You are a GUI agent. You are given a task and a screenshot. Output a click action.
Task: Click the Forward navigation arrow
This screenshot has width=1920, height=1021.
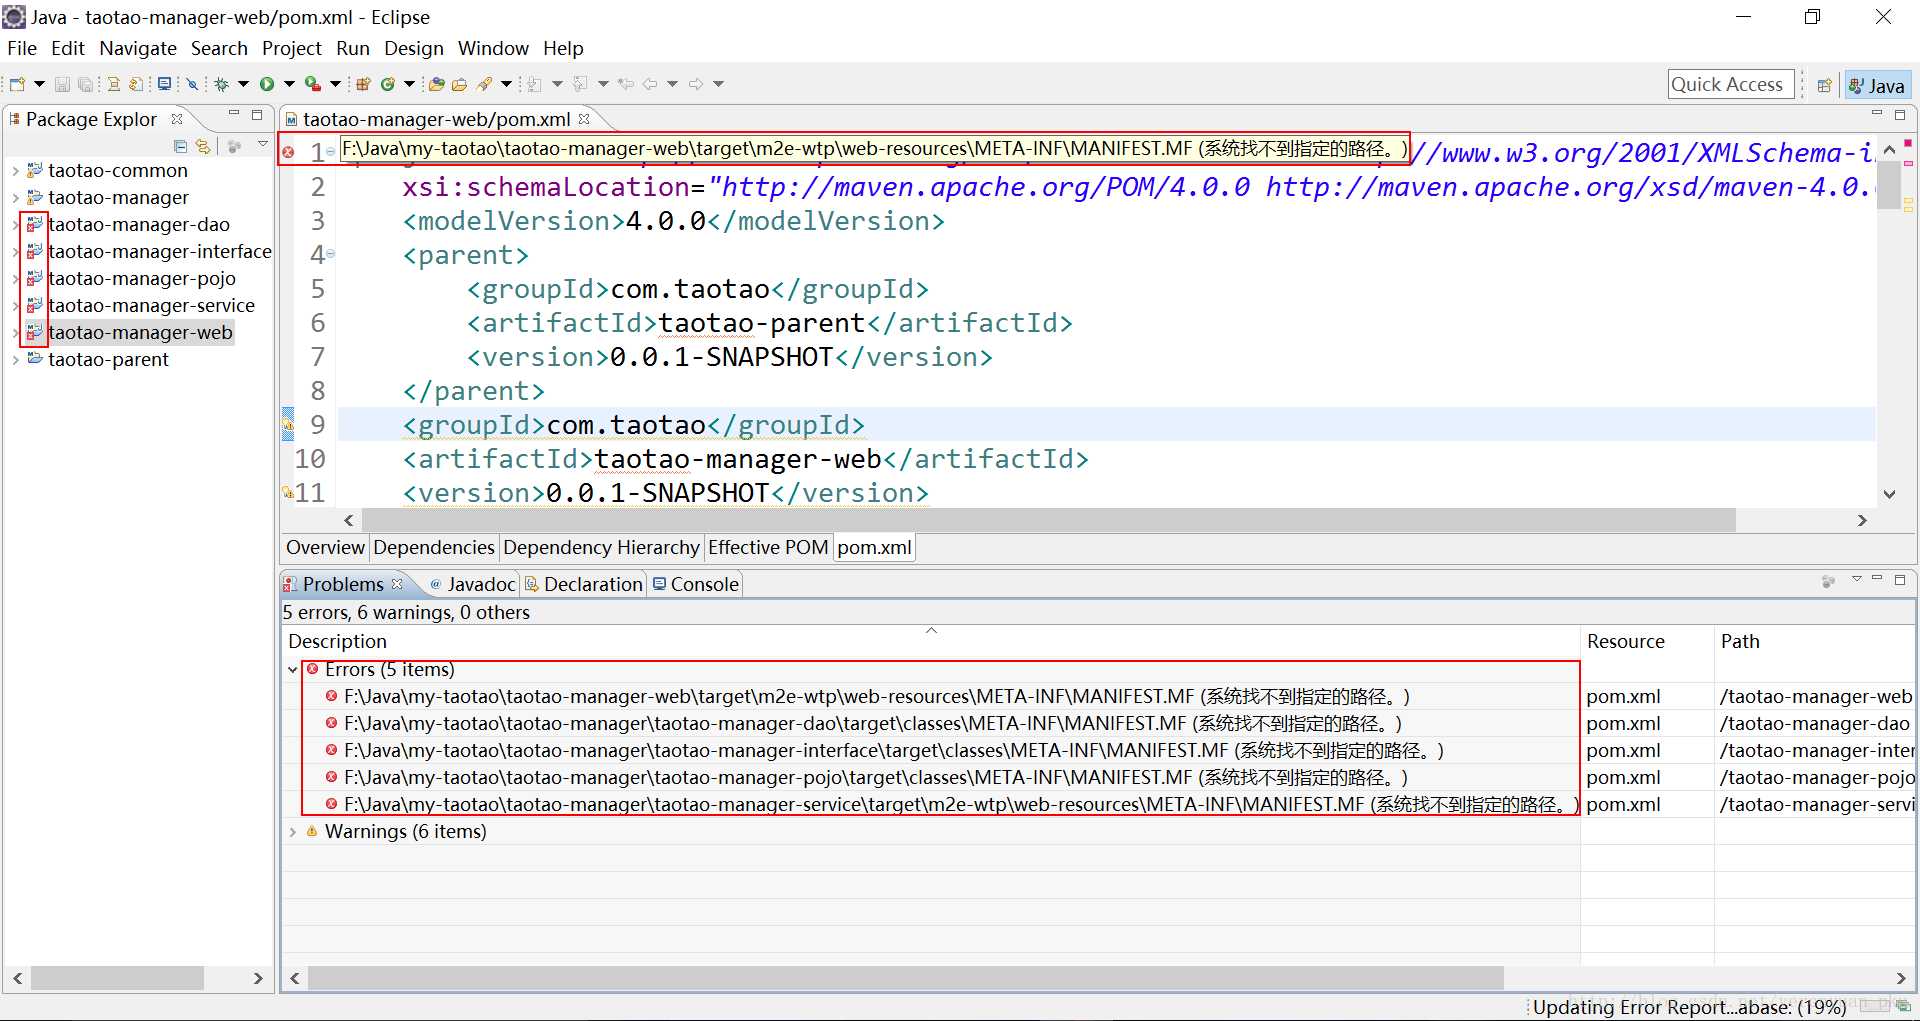click(696, 84)
